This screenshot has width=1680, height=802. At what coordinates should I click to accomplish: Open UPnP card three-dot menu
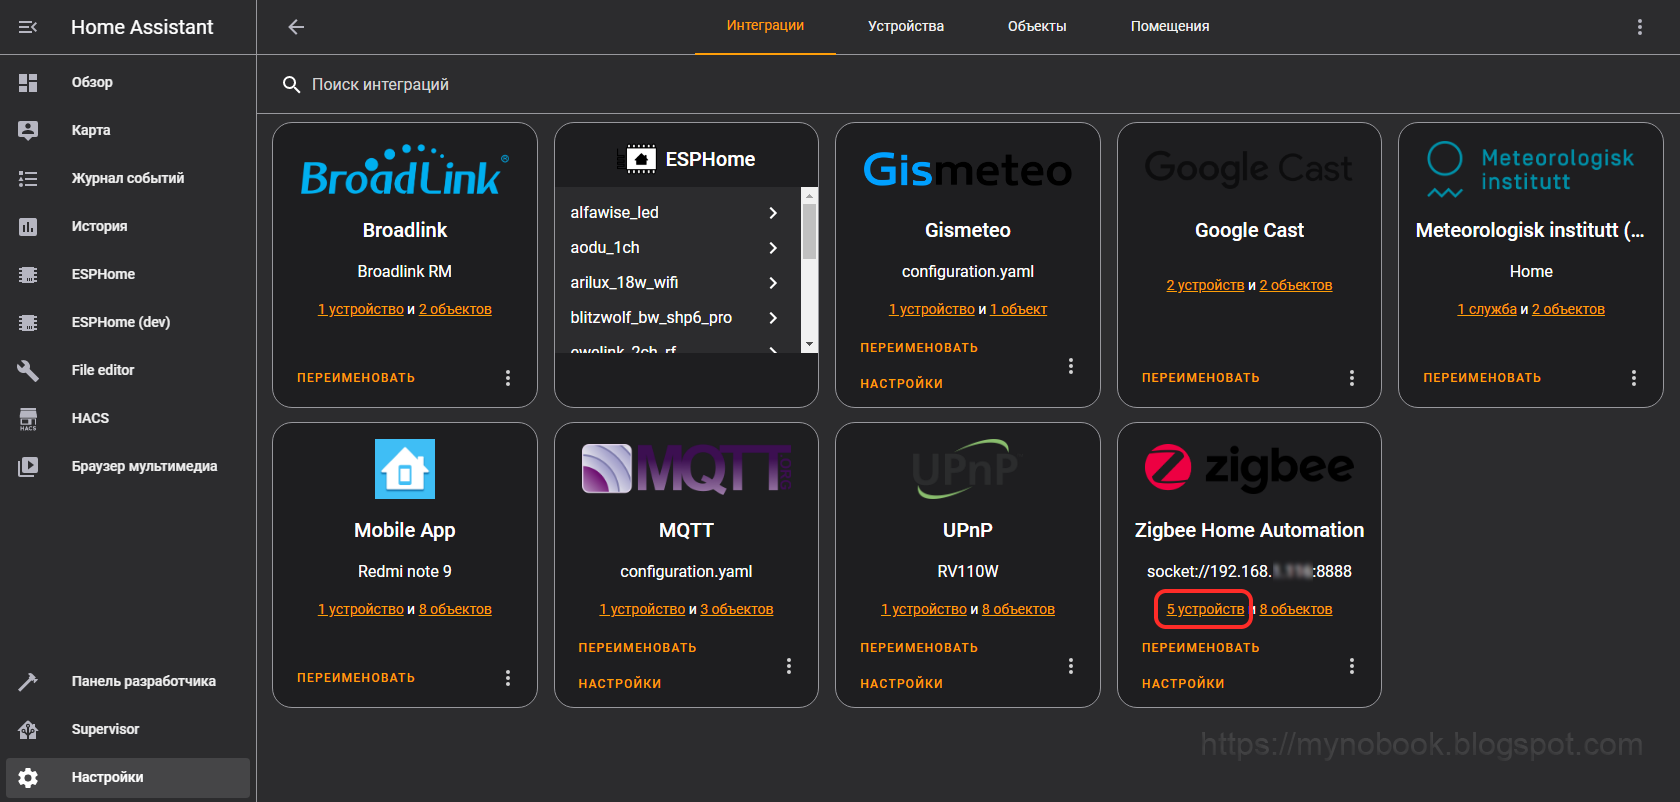pos(1071,666)
